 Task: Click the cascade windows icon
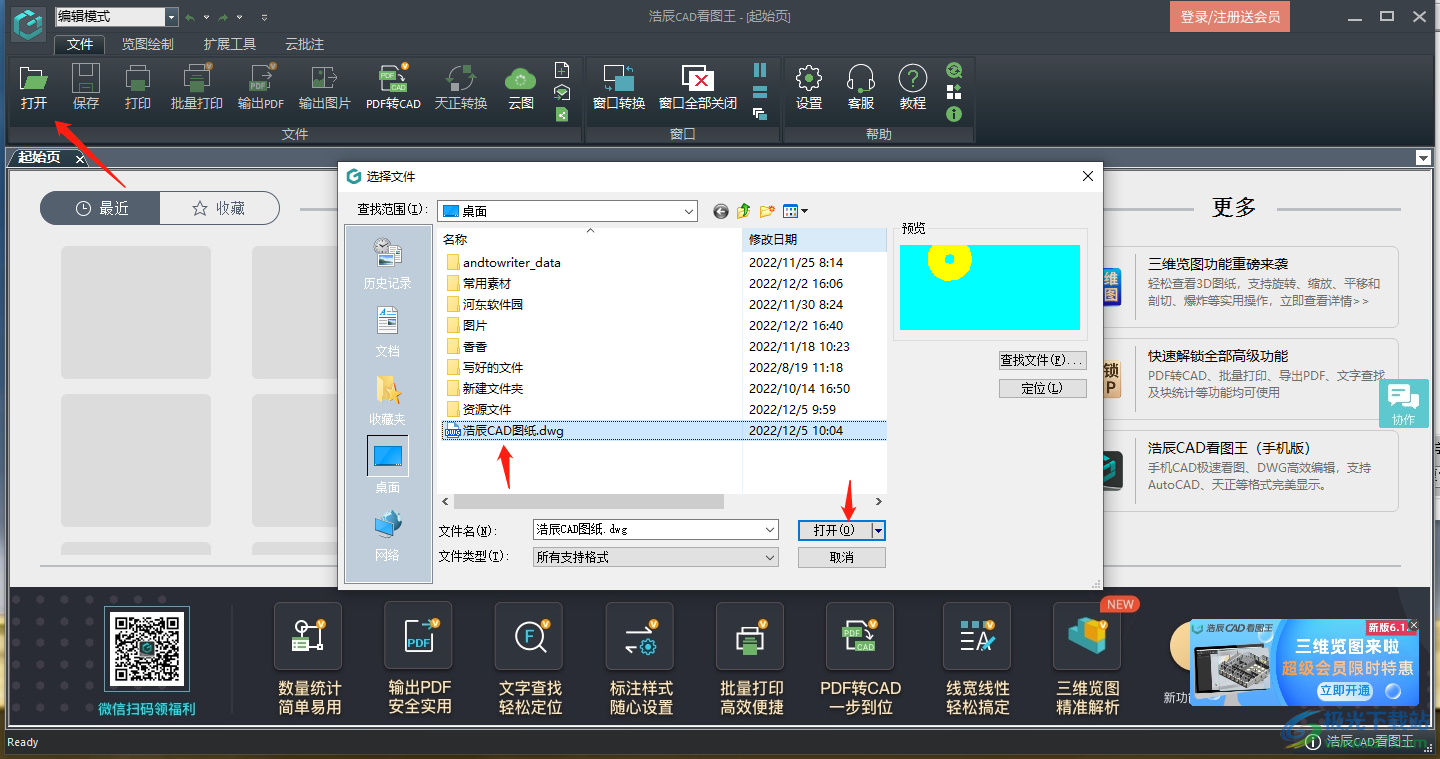pos(760,114)
